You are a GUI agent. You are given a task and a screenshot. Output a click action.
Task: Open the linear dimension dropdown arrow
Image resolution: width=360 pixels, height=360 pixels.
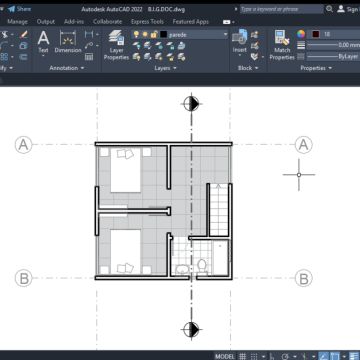click(x=97, y=34)
